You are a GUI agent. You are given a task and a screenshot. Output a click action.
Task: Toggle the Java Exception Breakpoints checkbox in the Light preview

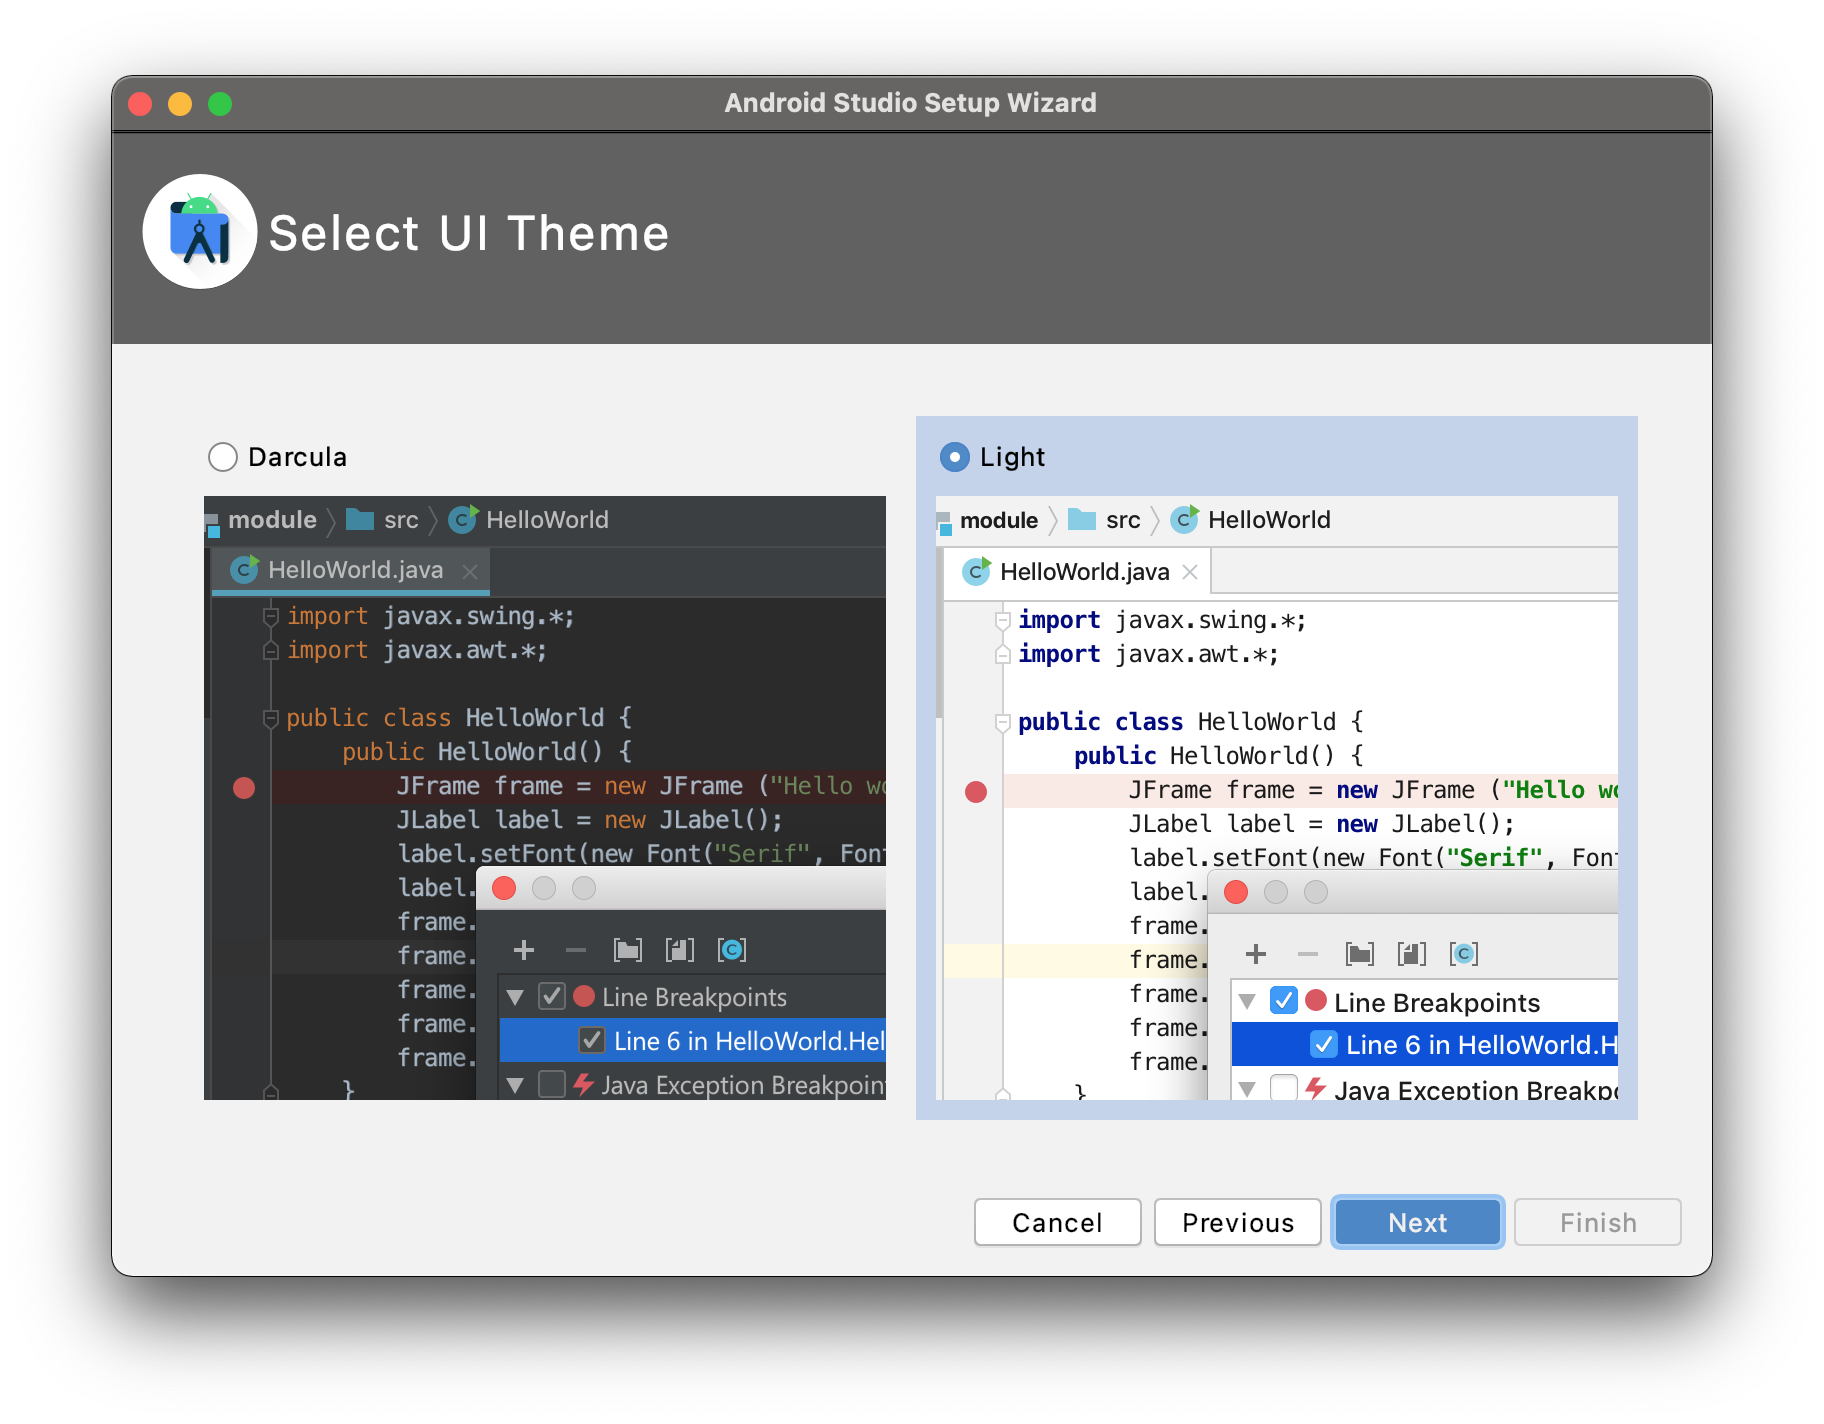[1284, 1087]
